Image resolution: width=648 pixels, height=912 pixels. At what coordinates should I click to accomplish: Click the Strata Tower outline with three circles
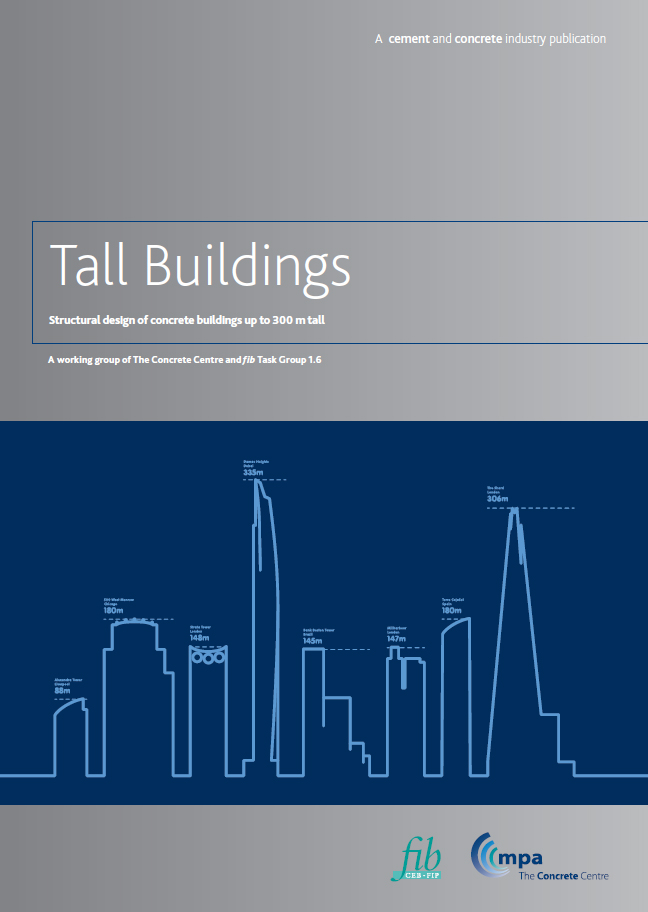208,700
